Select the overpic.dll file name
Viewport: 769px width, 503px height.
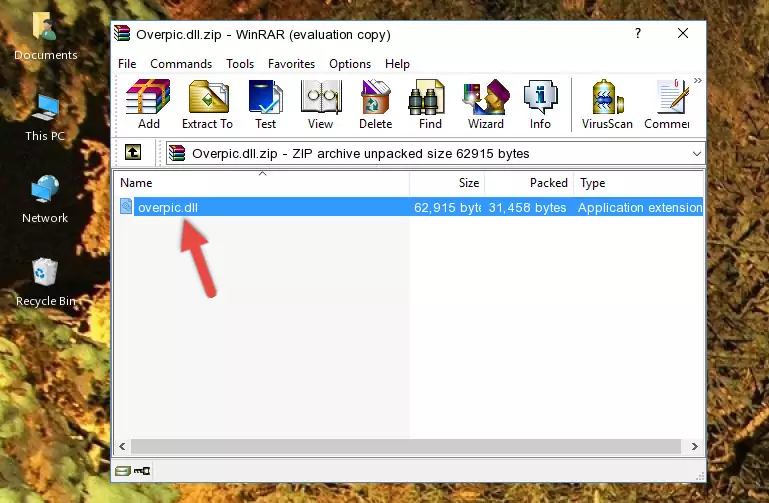pyautogui.click(x=168, y=207)
